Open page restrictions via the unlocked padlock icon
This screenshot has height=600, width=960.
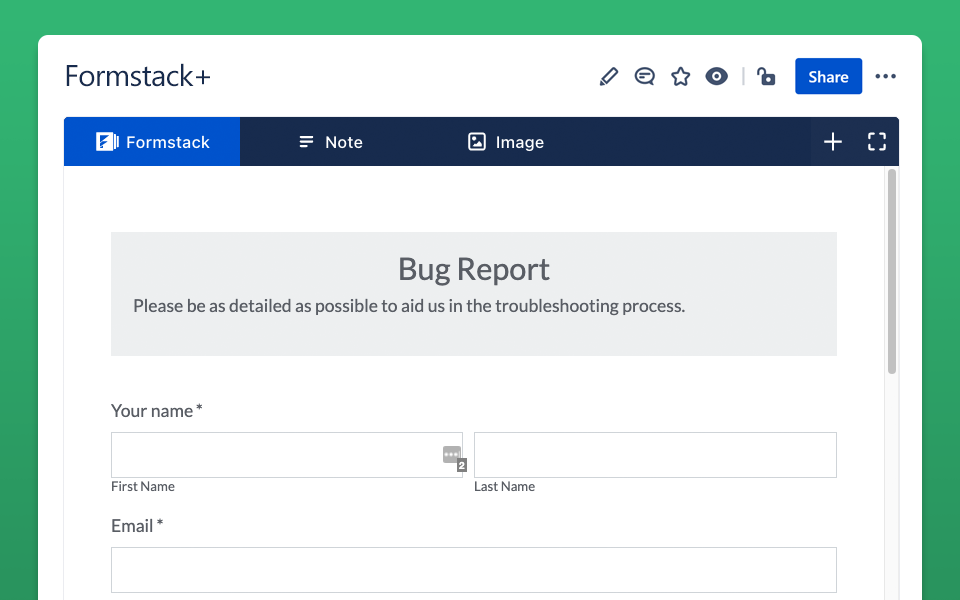pyautogui.click(x=766, y=77)
